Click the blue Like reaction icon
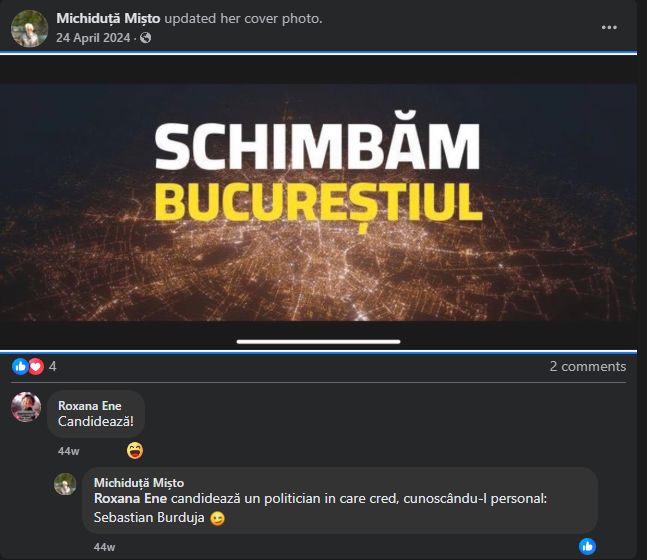The image size is (647, 560). 20,366
